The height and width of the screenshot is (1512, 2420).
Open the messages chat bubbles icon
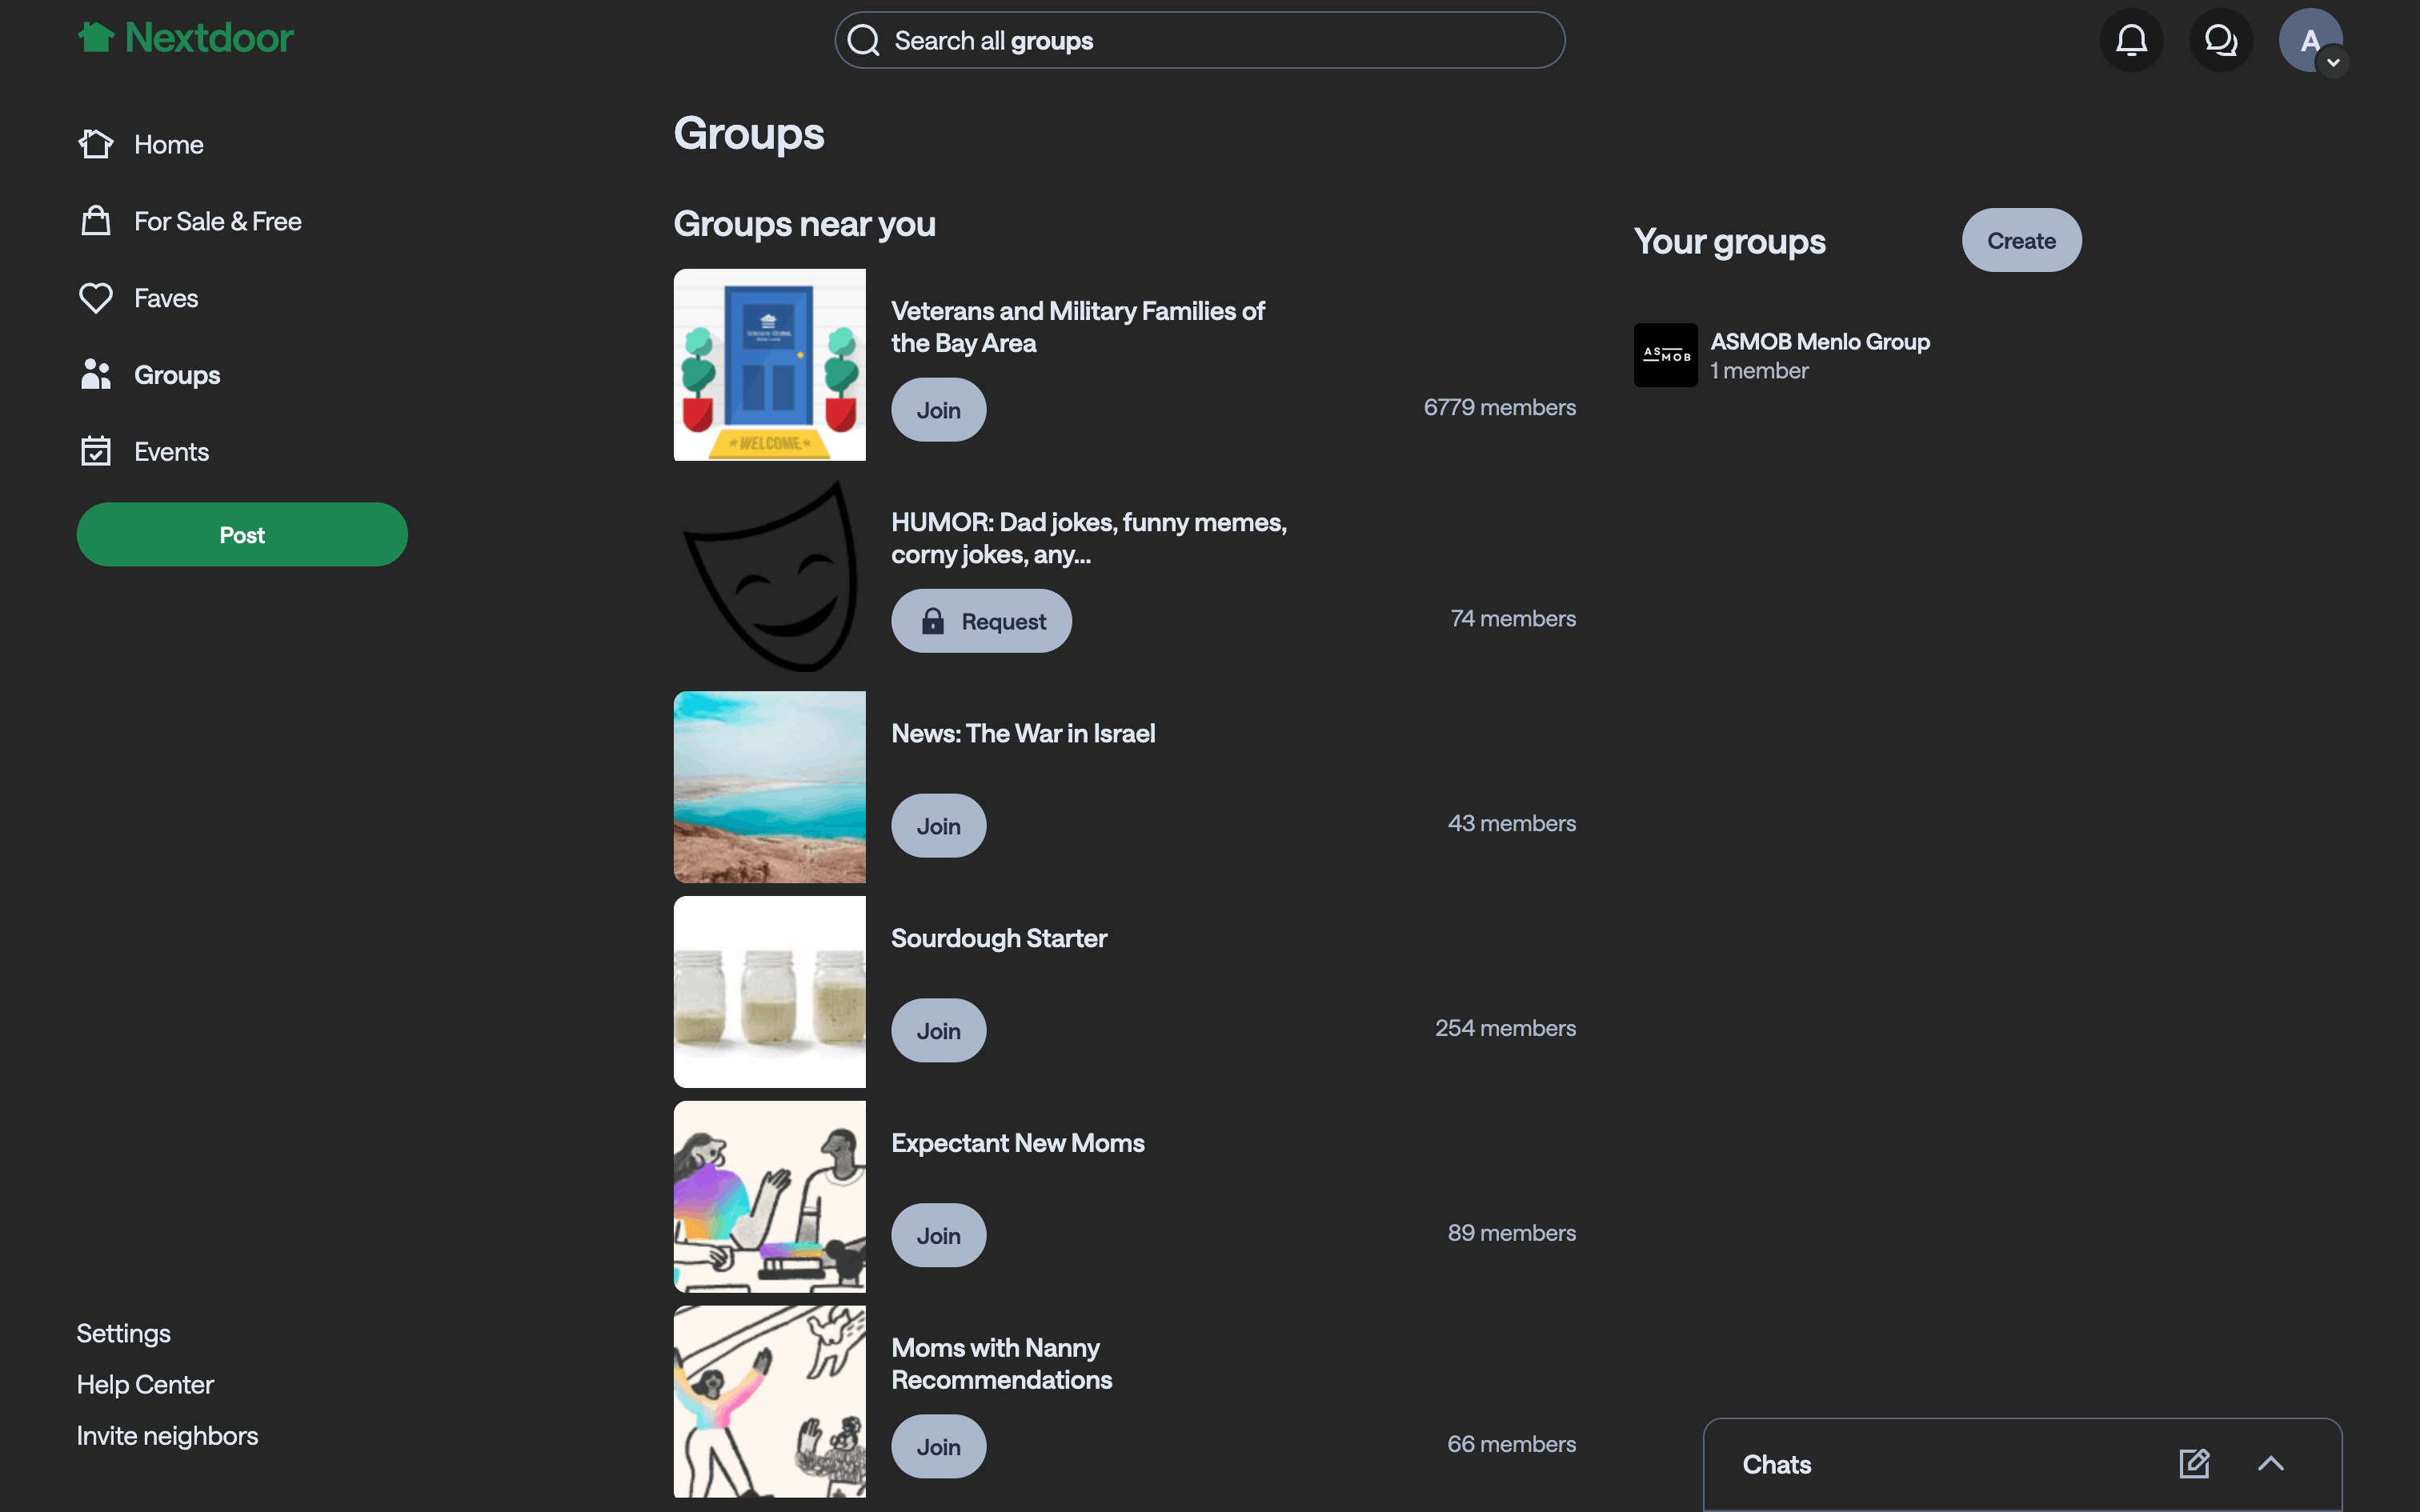[x=2220, y=40]
